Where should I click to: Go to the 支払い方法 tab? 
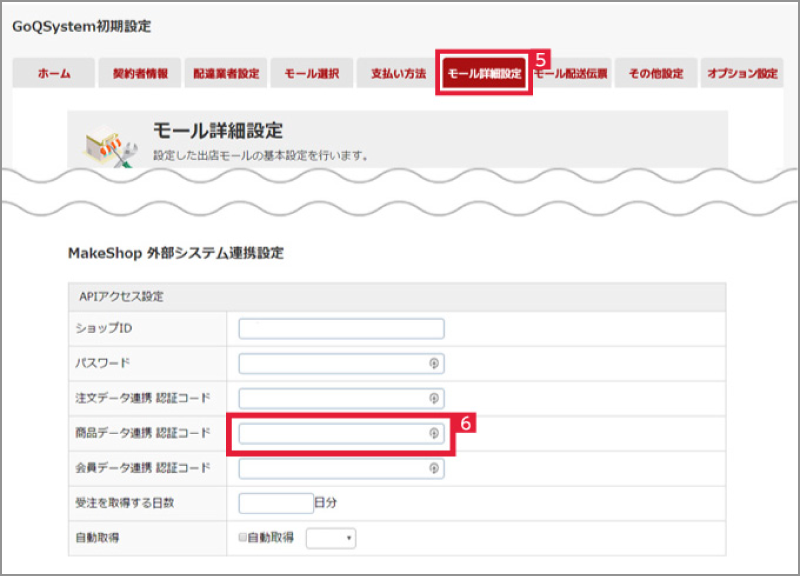coord(398,73)
